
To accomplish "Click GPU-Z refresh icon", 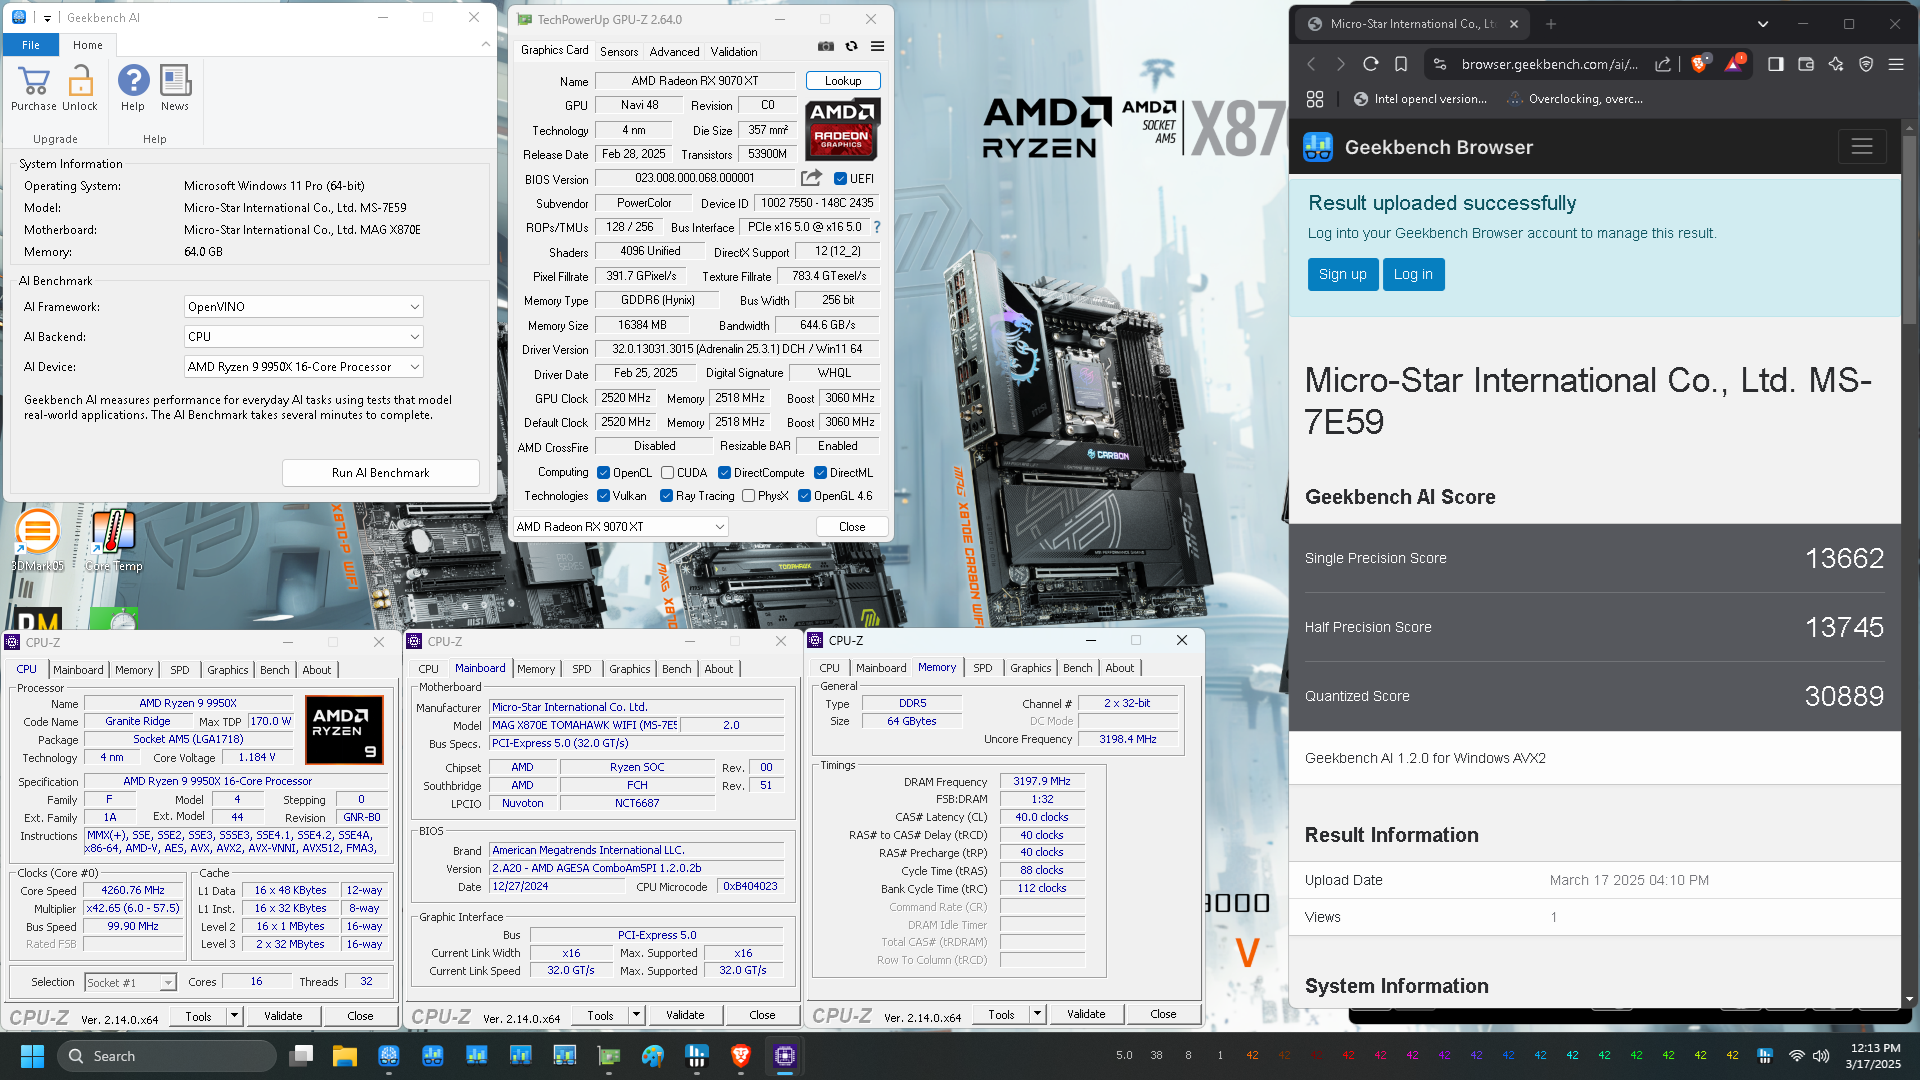I will point(852,46).
